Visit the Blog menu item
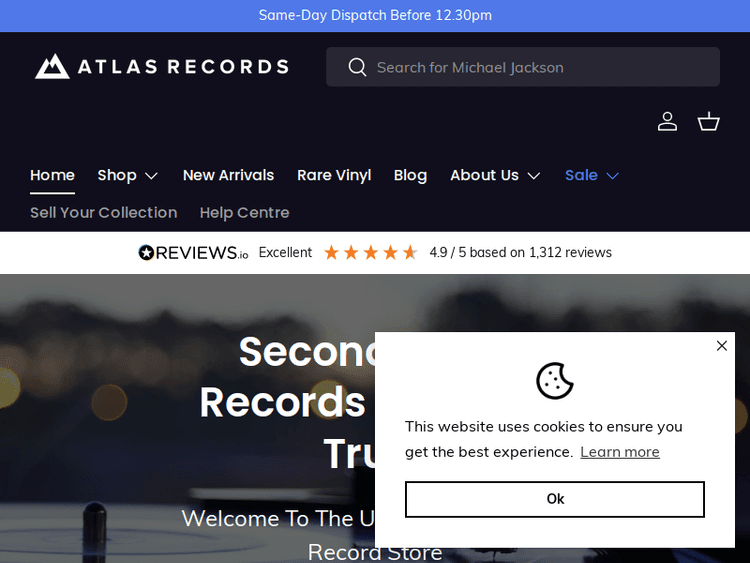Screen dimensions: 750x563 410,175
